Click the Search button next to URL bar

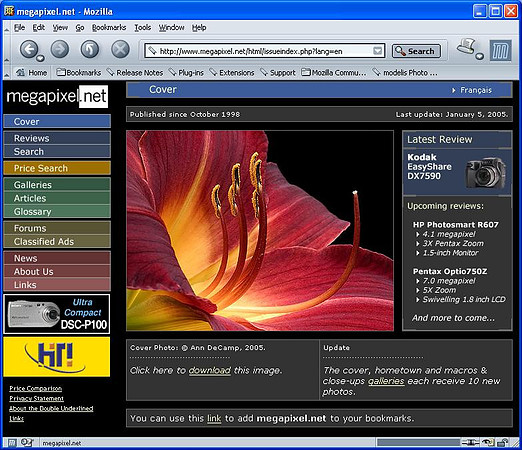[x=416, y=51]
